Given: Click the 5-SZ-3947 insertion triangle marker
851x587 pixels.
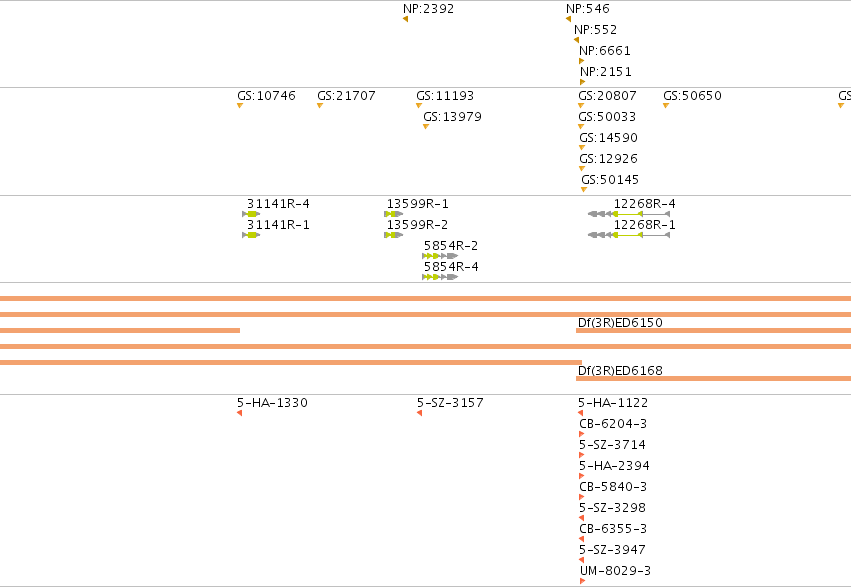Looking at the screenshot, I should point(581,560).
